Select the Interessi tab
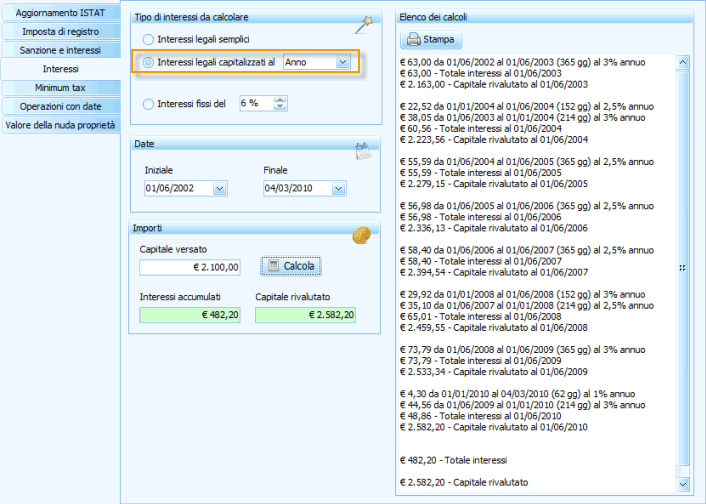 [x=61, y=69]
